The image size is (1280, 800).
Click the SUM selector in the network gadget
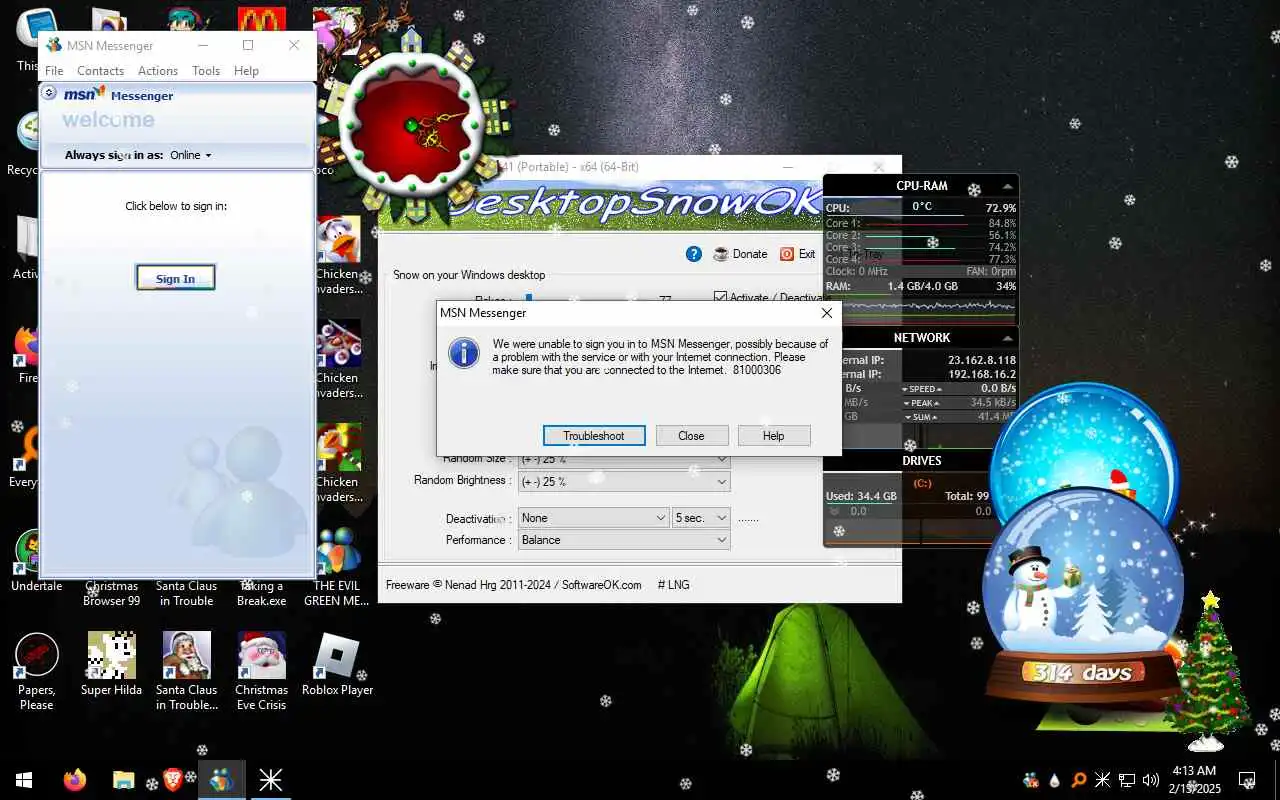pyautogui.click(x=922, y=417)
